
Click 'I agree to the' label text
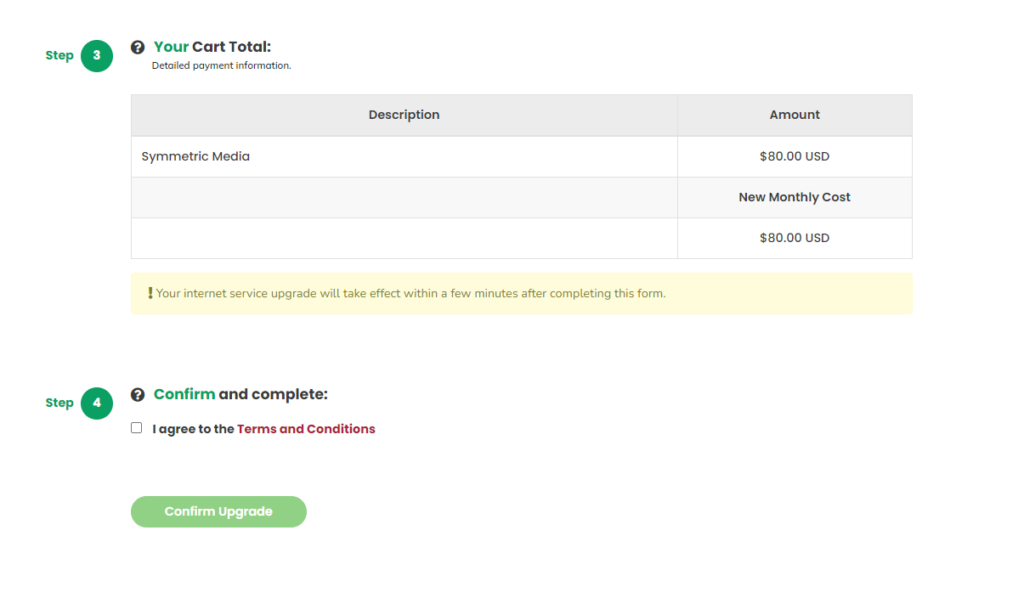click(193, 429)
